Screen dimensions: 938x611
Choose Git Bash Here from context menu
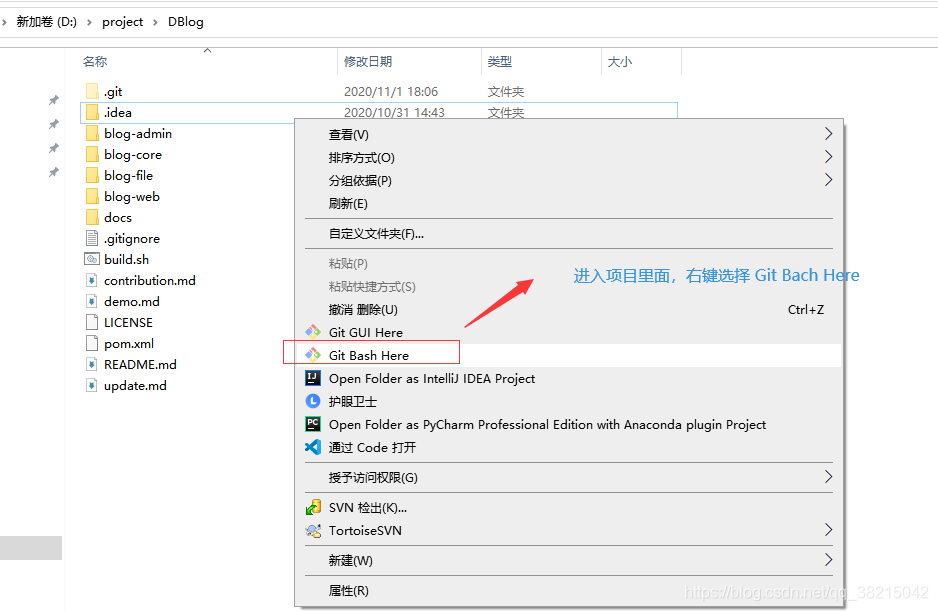coord(568,355)
